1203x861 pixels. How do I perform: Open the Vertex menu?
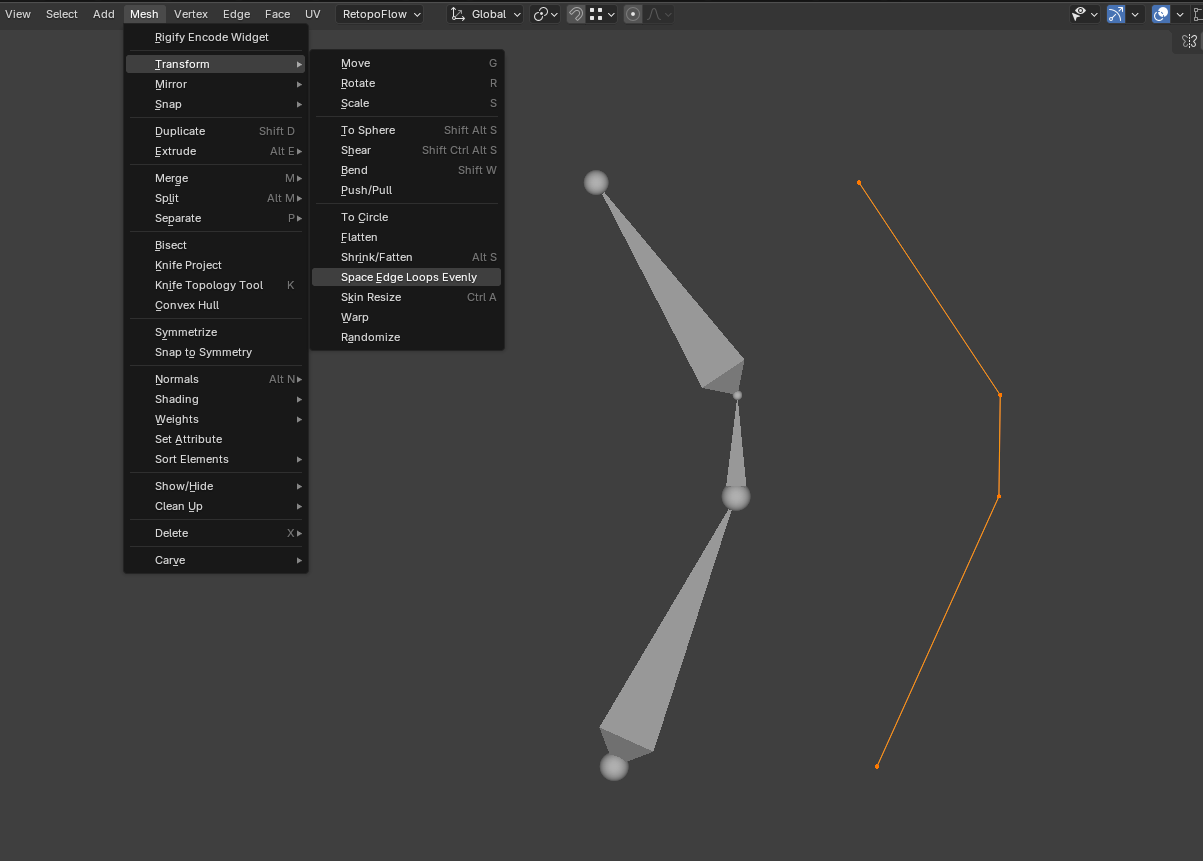[x=191, y=14]
